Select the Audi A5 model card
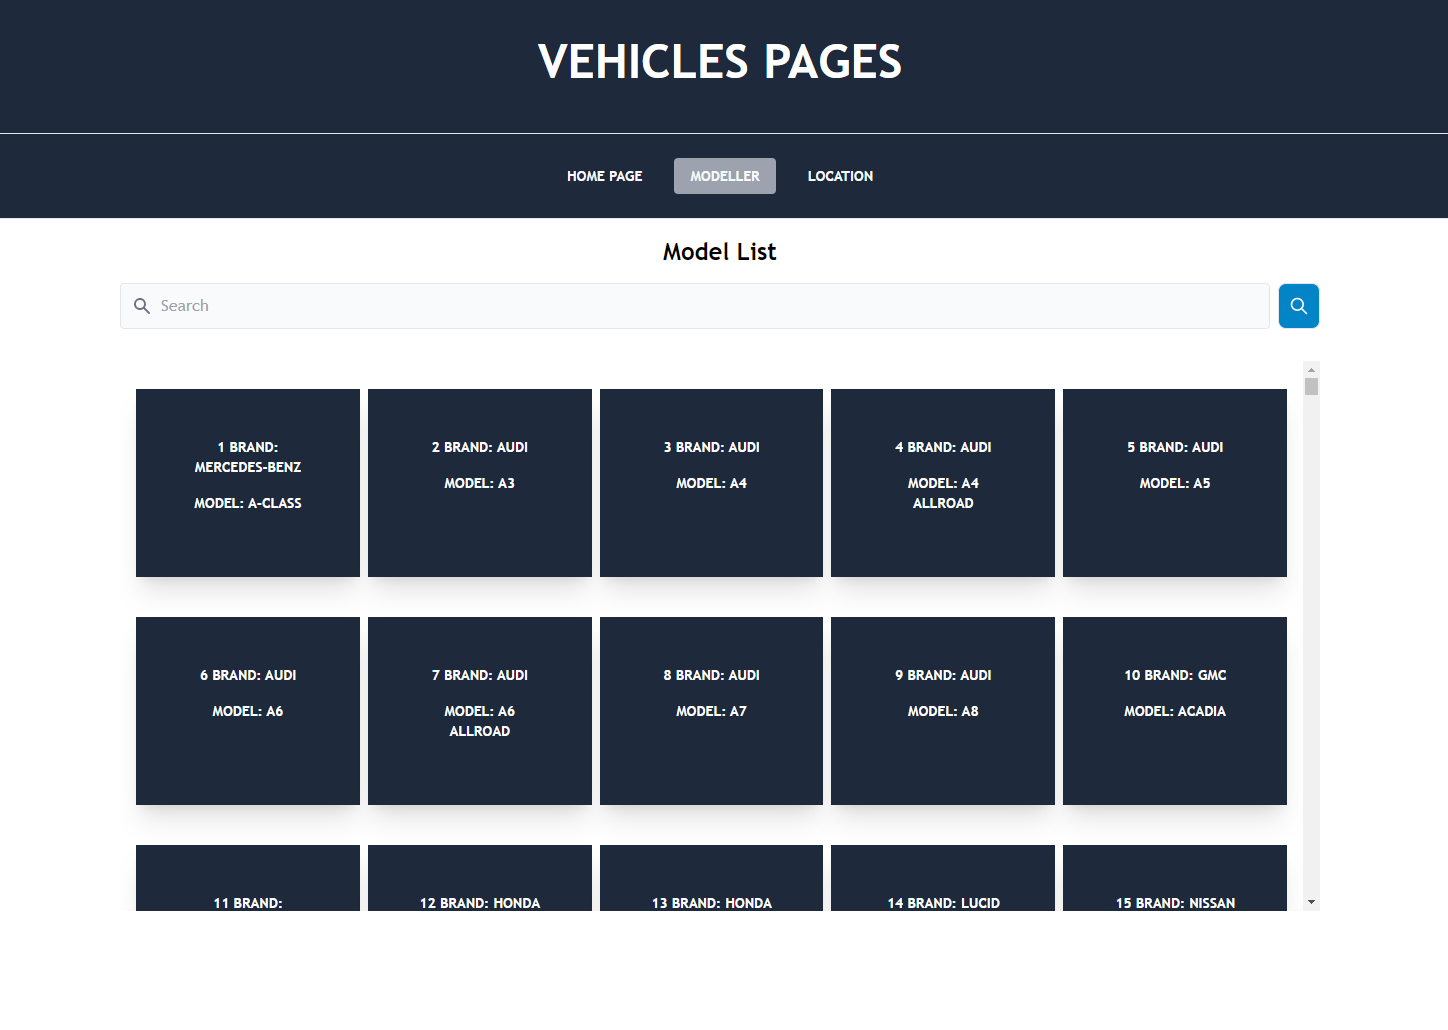Image resolution: width=1448 pixels, height=1030 pixels. coord(1174,483)
